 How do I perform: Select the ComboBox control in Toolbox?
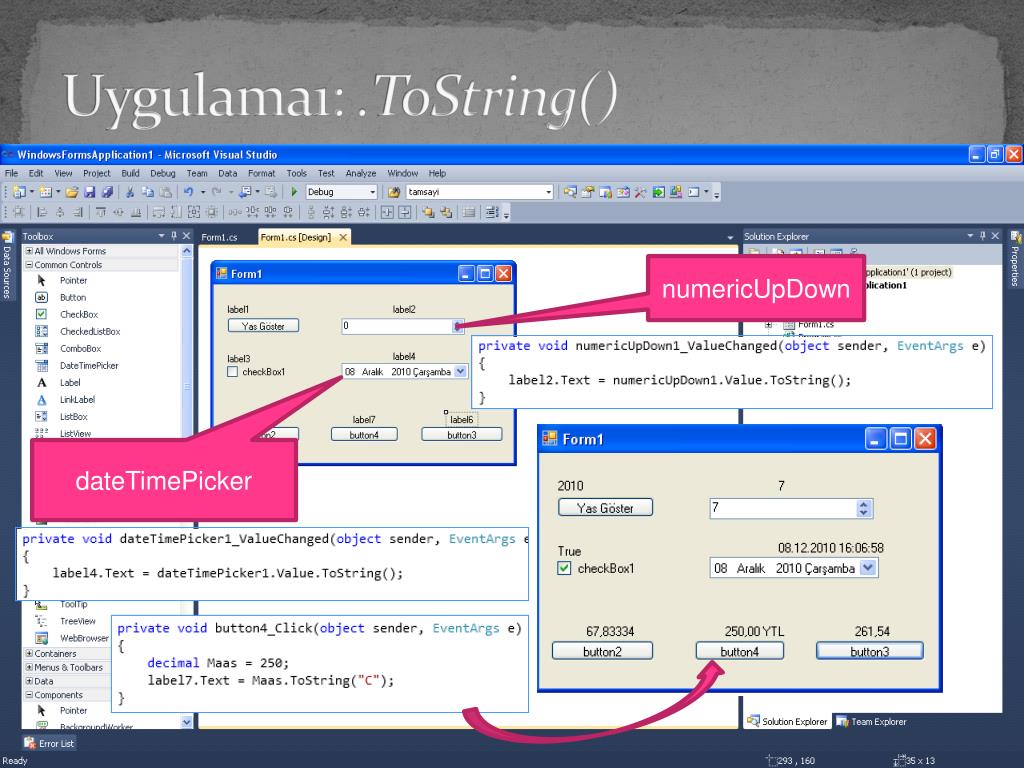tap(80, 349)
